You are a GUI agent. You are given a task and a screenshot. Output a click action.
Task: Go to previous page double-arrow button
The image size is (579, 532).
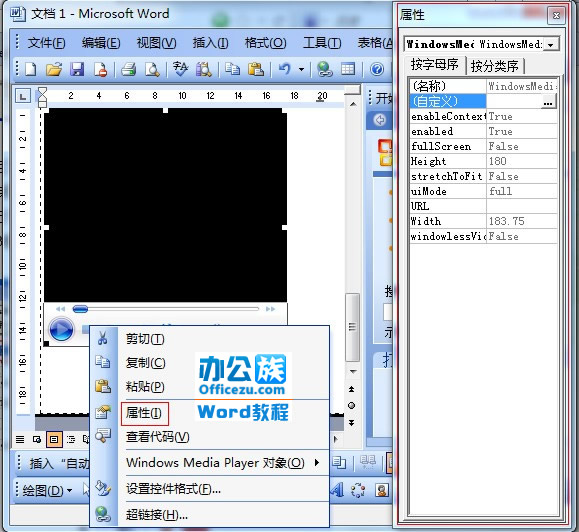[x=352, y=389]
